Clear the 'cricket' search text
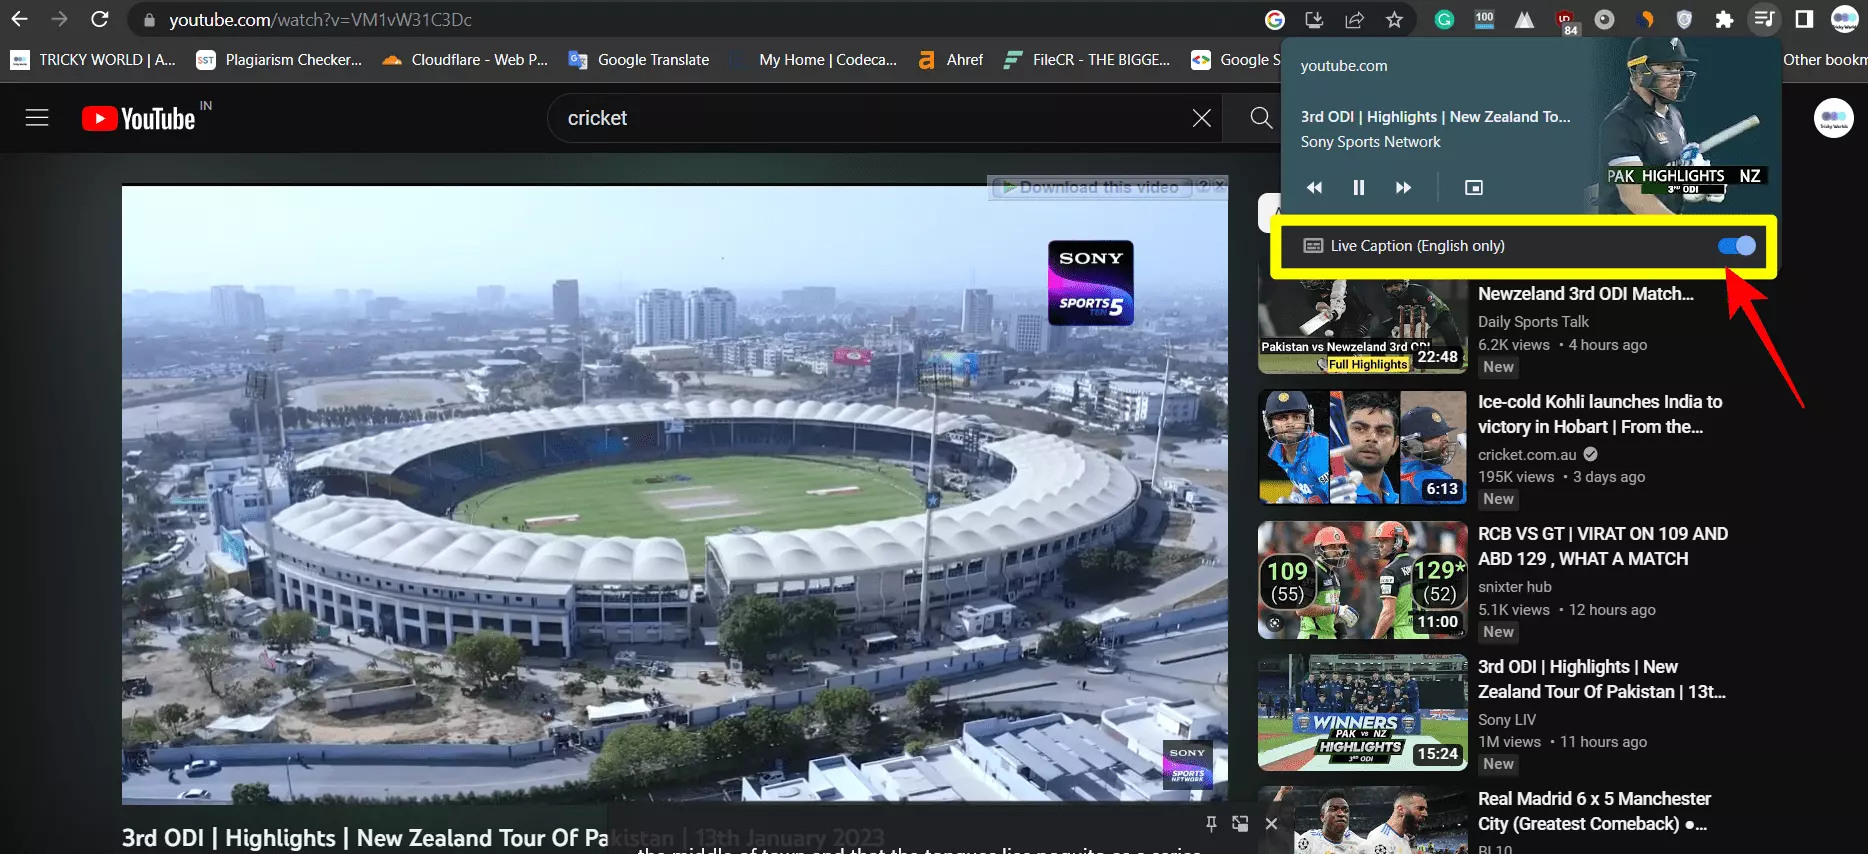The height and width of the screenshot is (854, 1868). coord(1202,118)
